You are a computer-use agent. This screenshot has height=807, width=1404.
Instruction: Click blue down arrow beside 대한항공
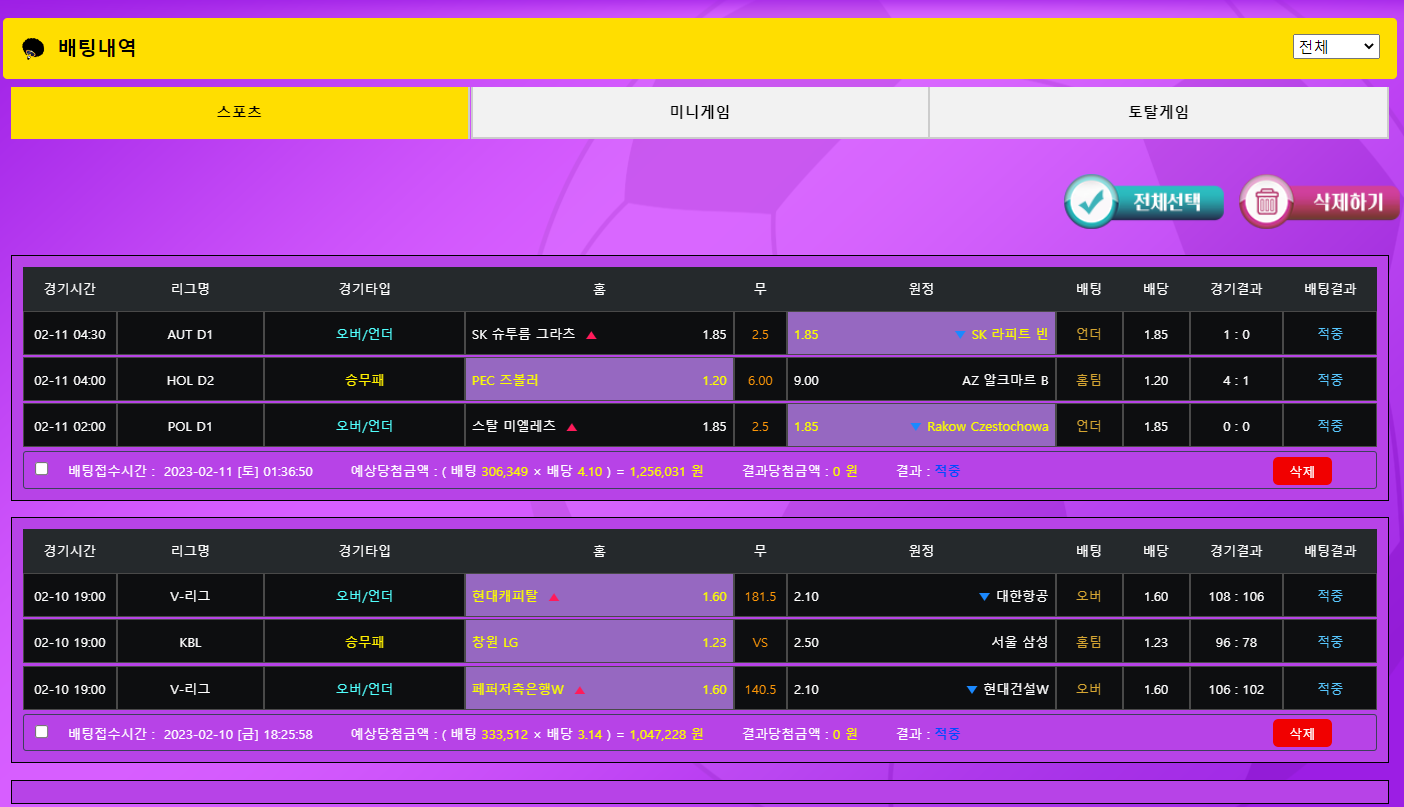click(984, 597)
